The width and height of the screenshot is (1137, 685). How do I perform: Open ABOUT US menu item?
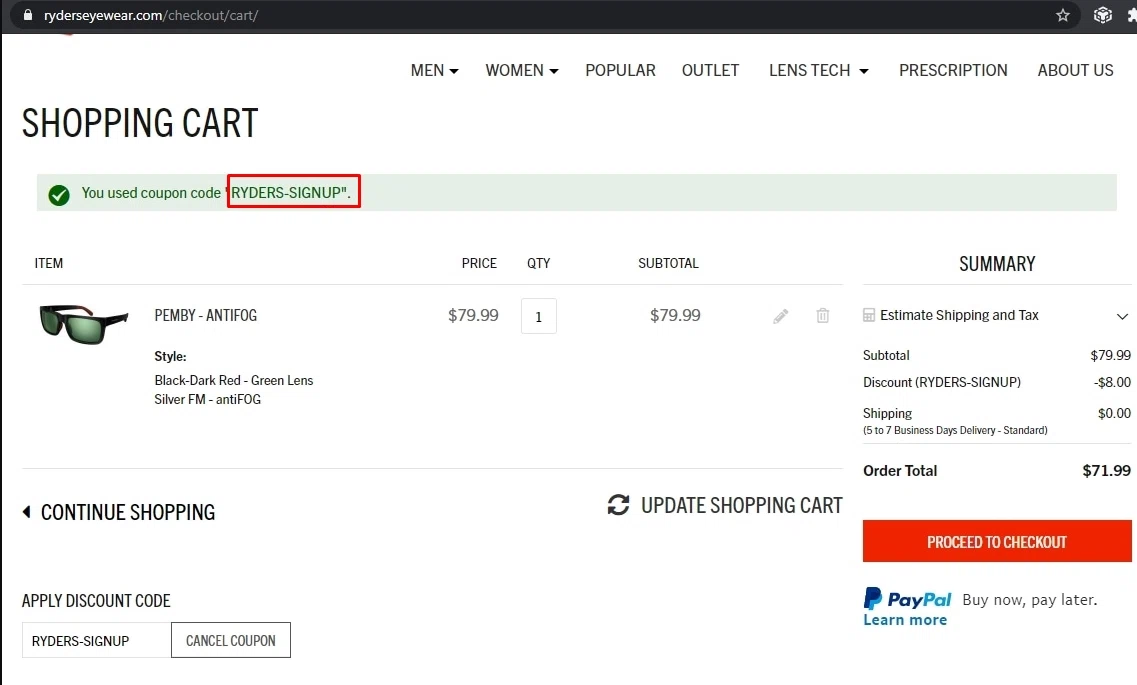[x=1075, y=70]
